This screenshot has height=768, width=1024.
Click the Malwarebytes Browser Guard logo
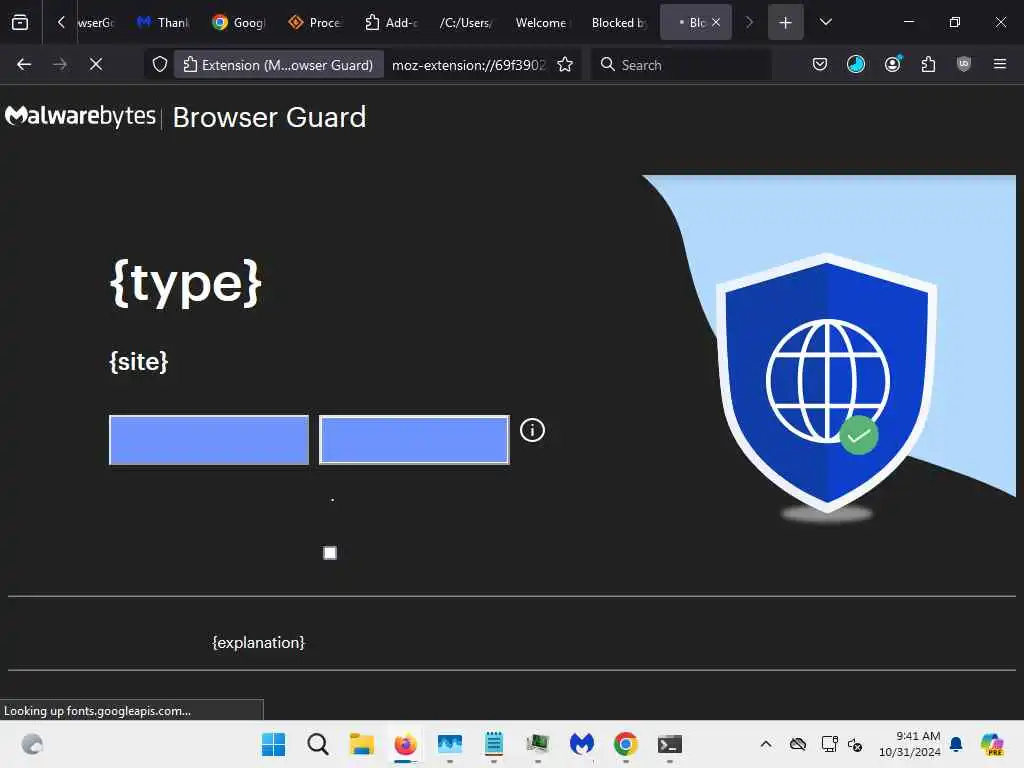tap(185, 117)
